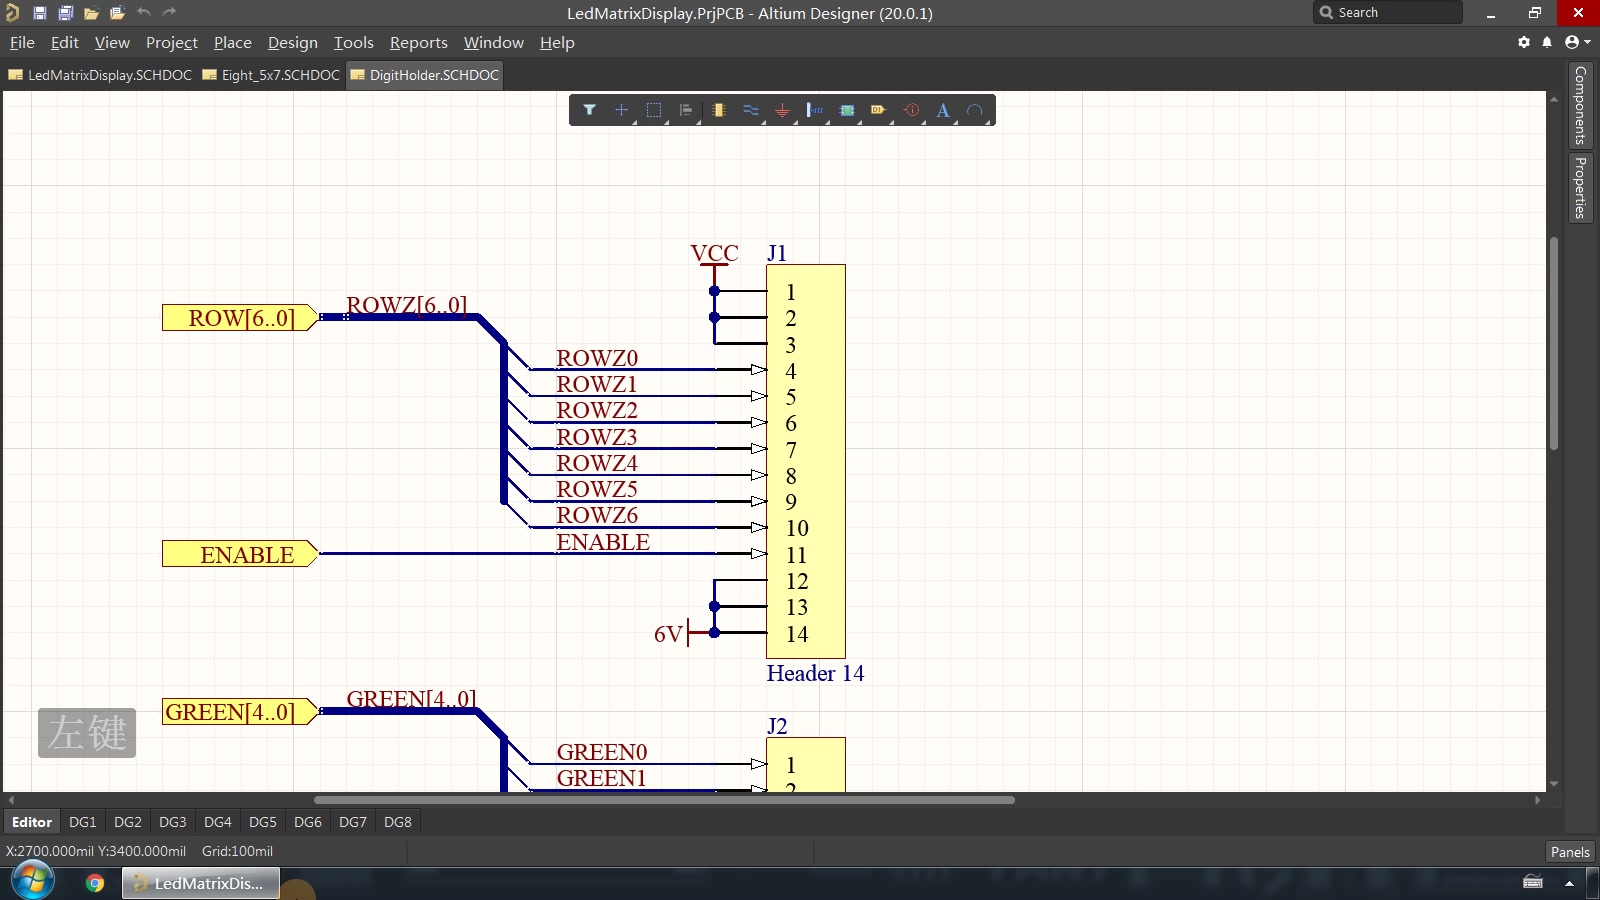Click the notifications bell icon
The height and width of the screenshot is (900, 1600).
(1547, 42)
